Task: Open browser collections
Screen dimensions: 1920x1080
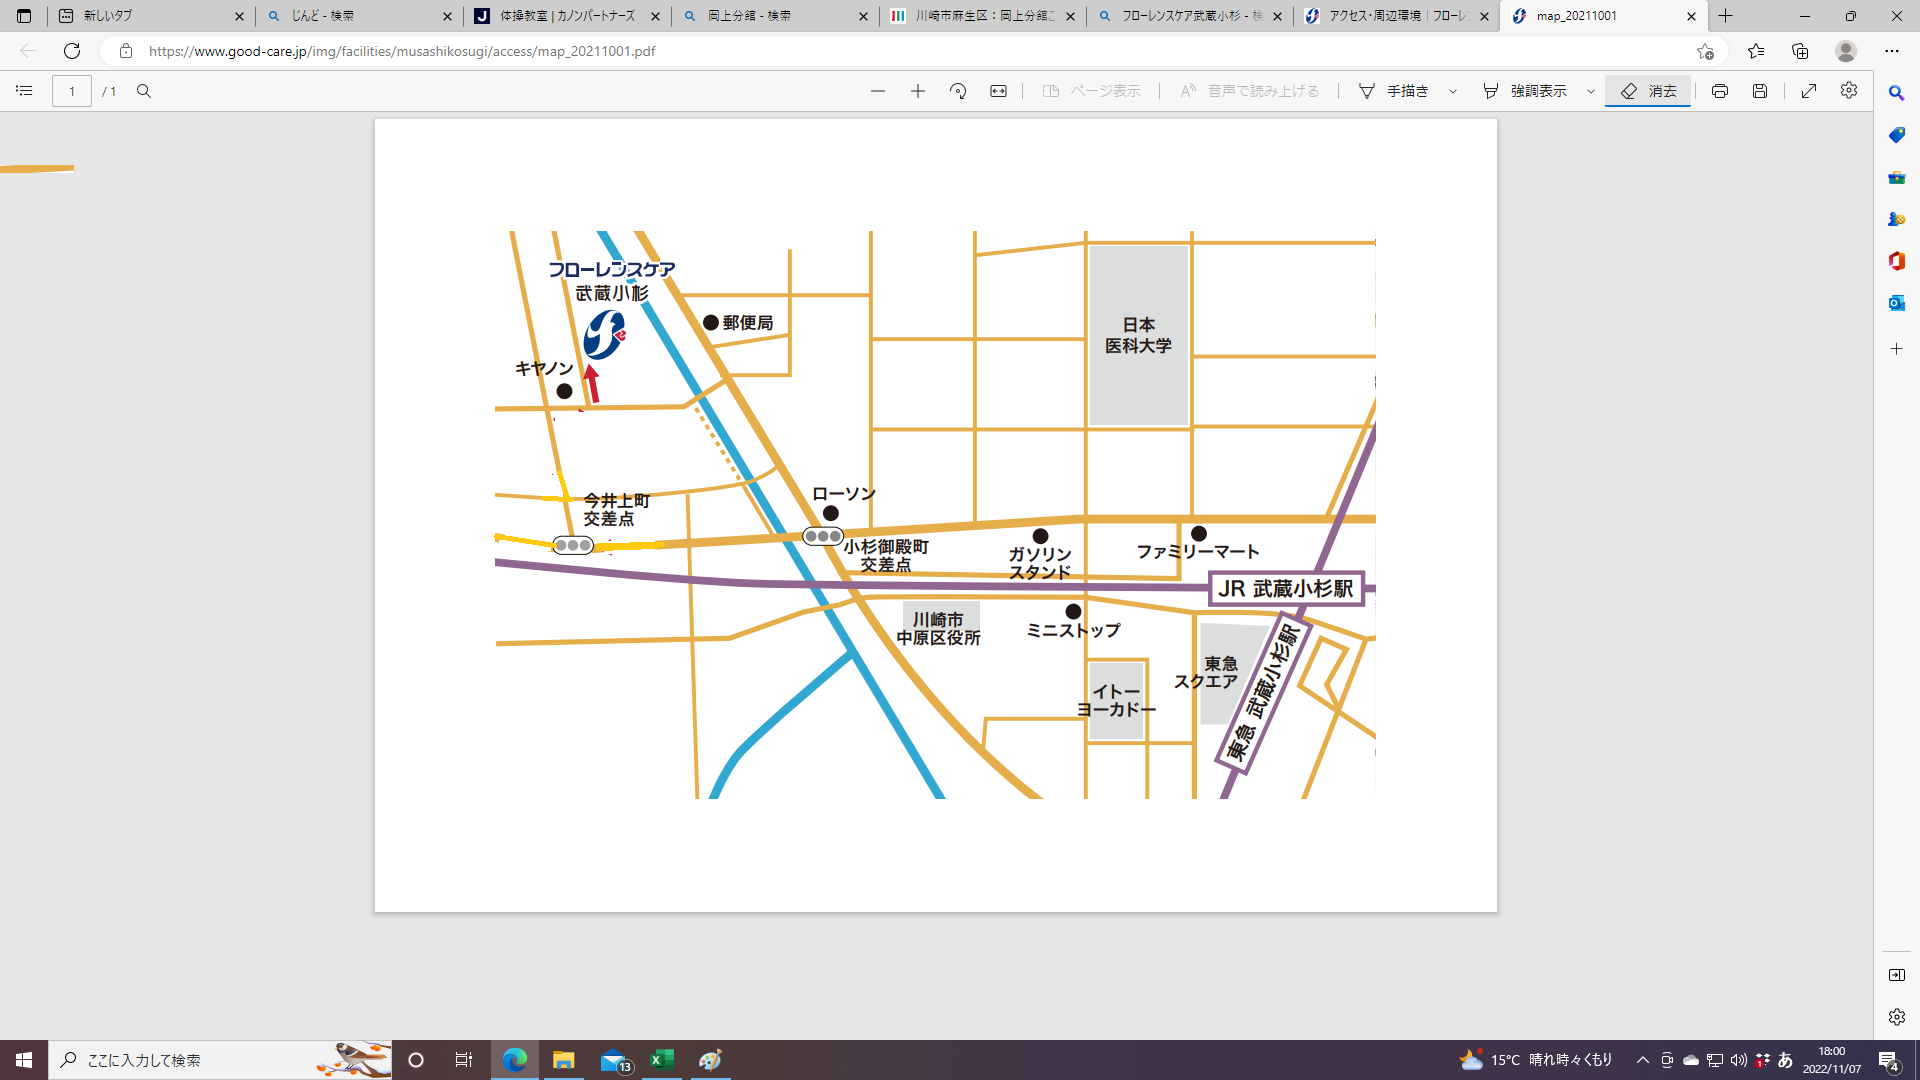Action: pyautogui.click(x=1800, y=51)
